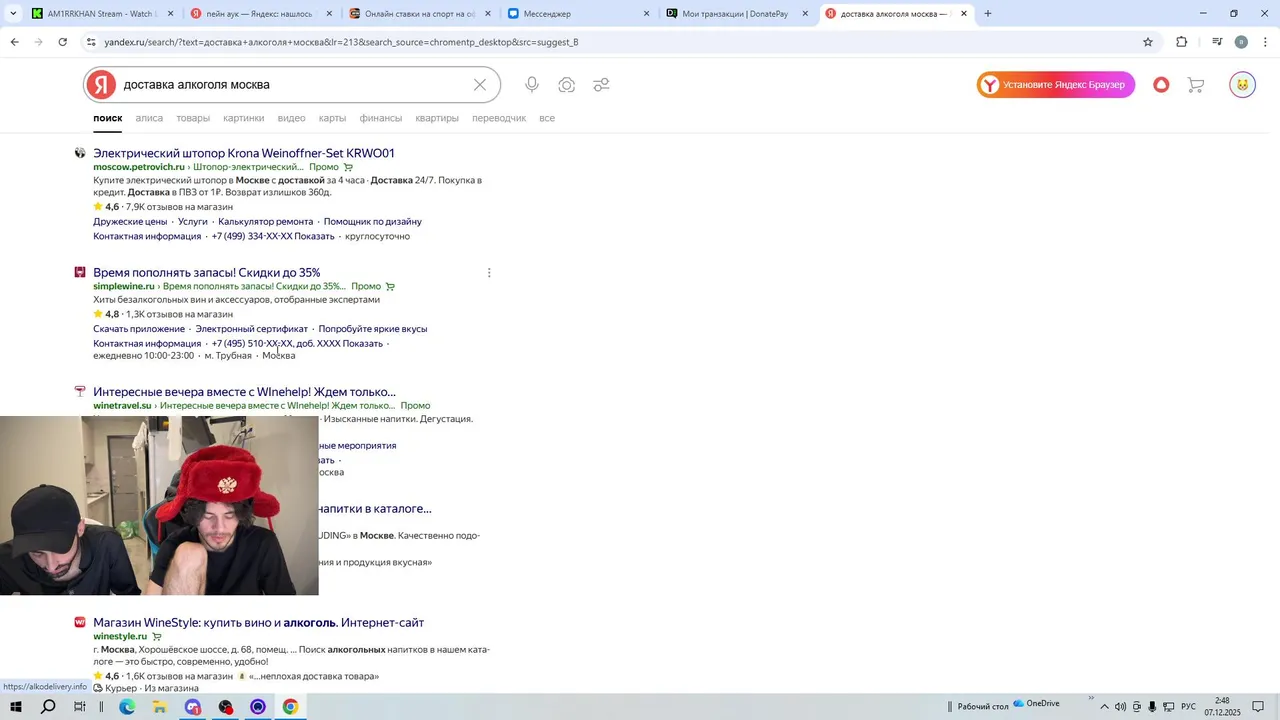Open Windows Start menu
The width and height of the screenshot is (1280, 720).
[16, 707]
